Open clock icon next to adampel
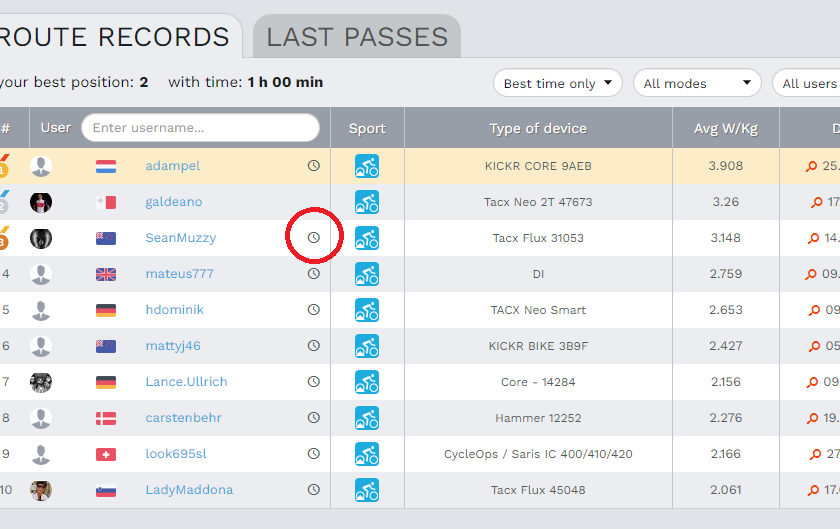The image size is (840, 529). pyautogui.click(x=313, y=166)
